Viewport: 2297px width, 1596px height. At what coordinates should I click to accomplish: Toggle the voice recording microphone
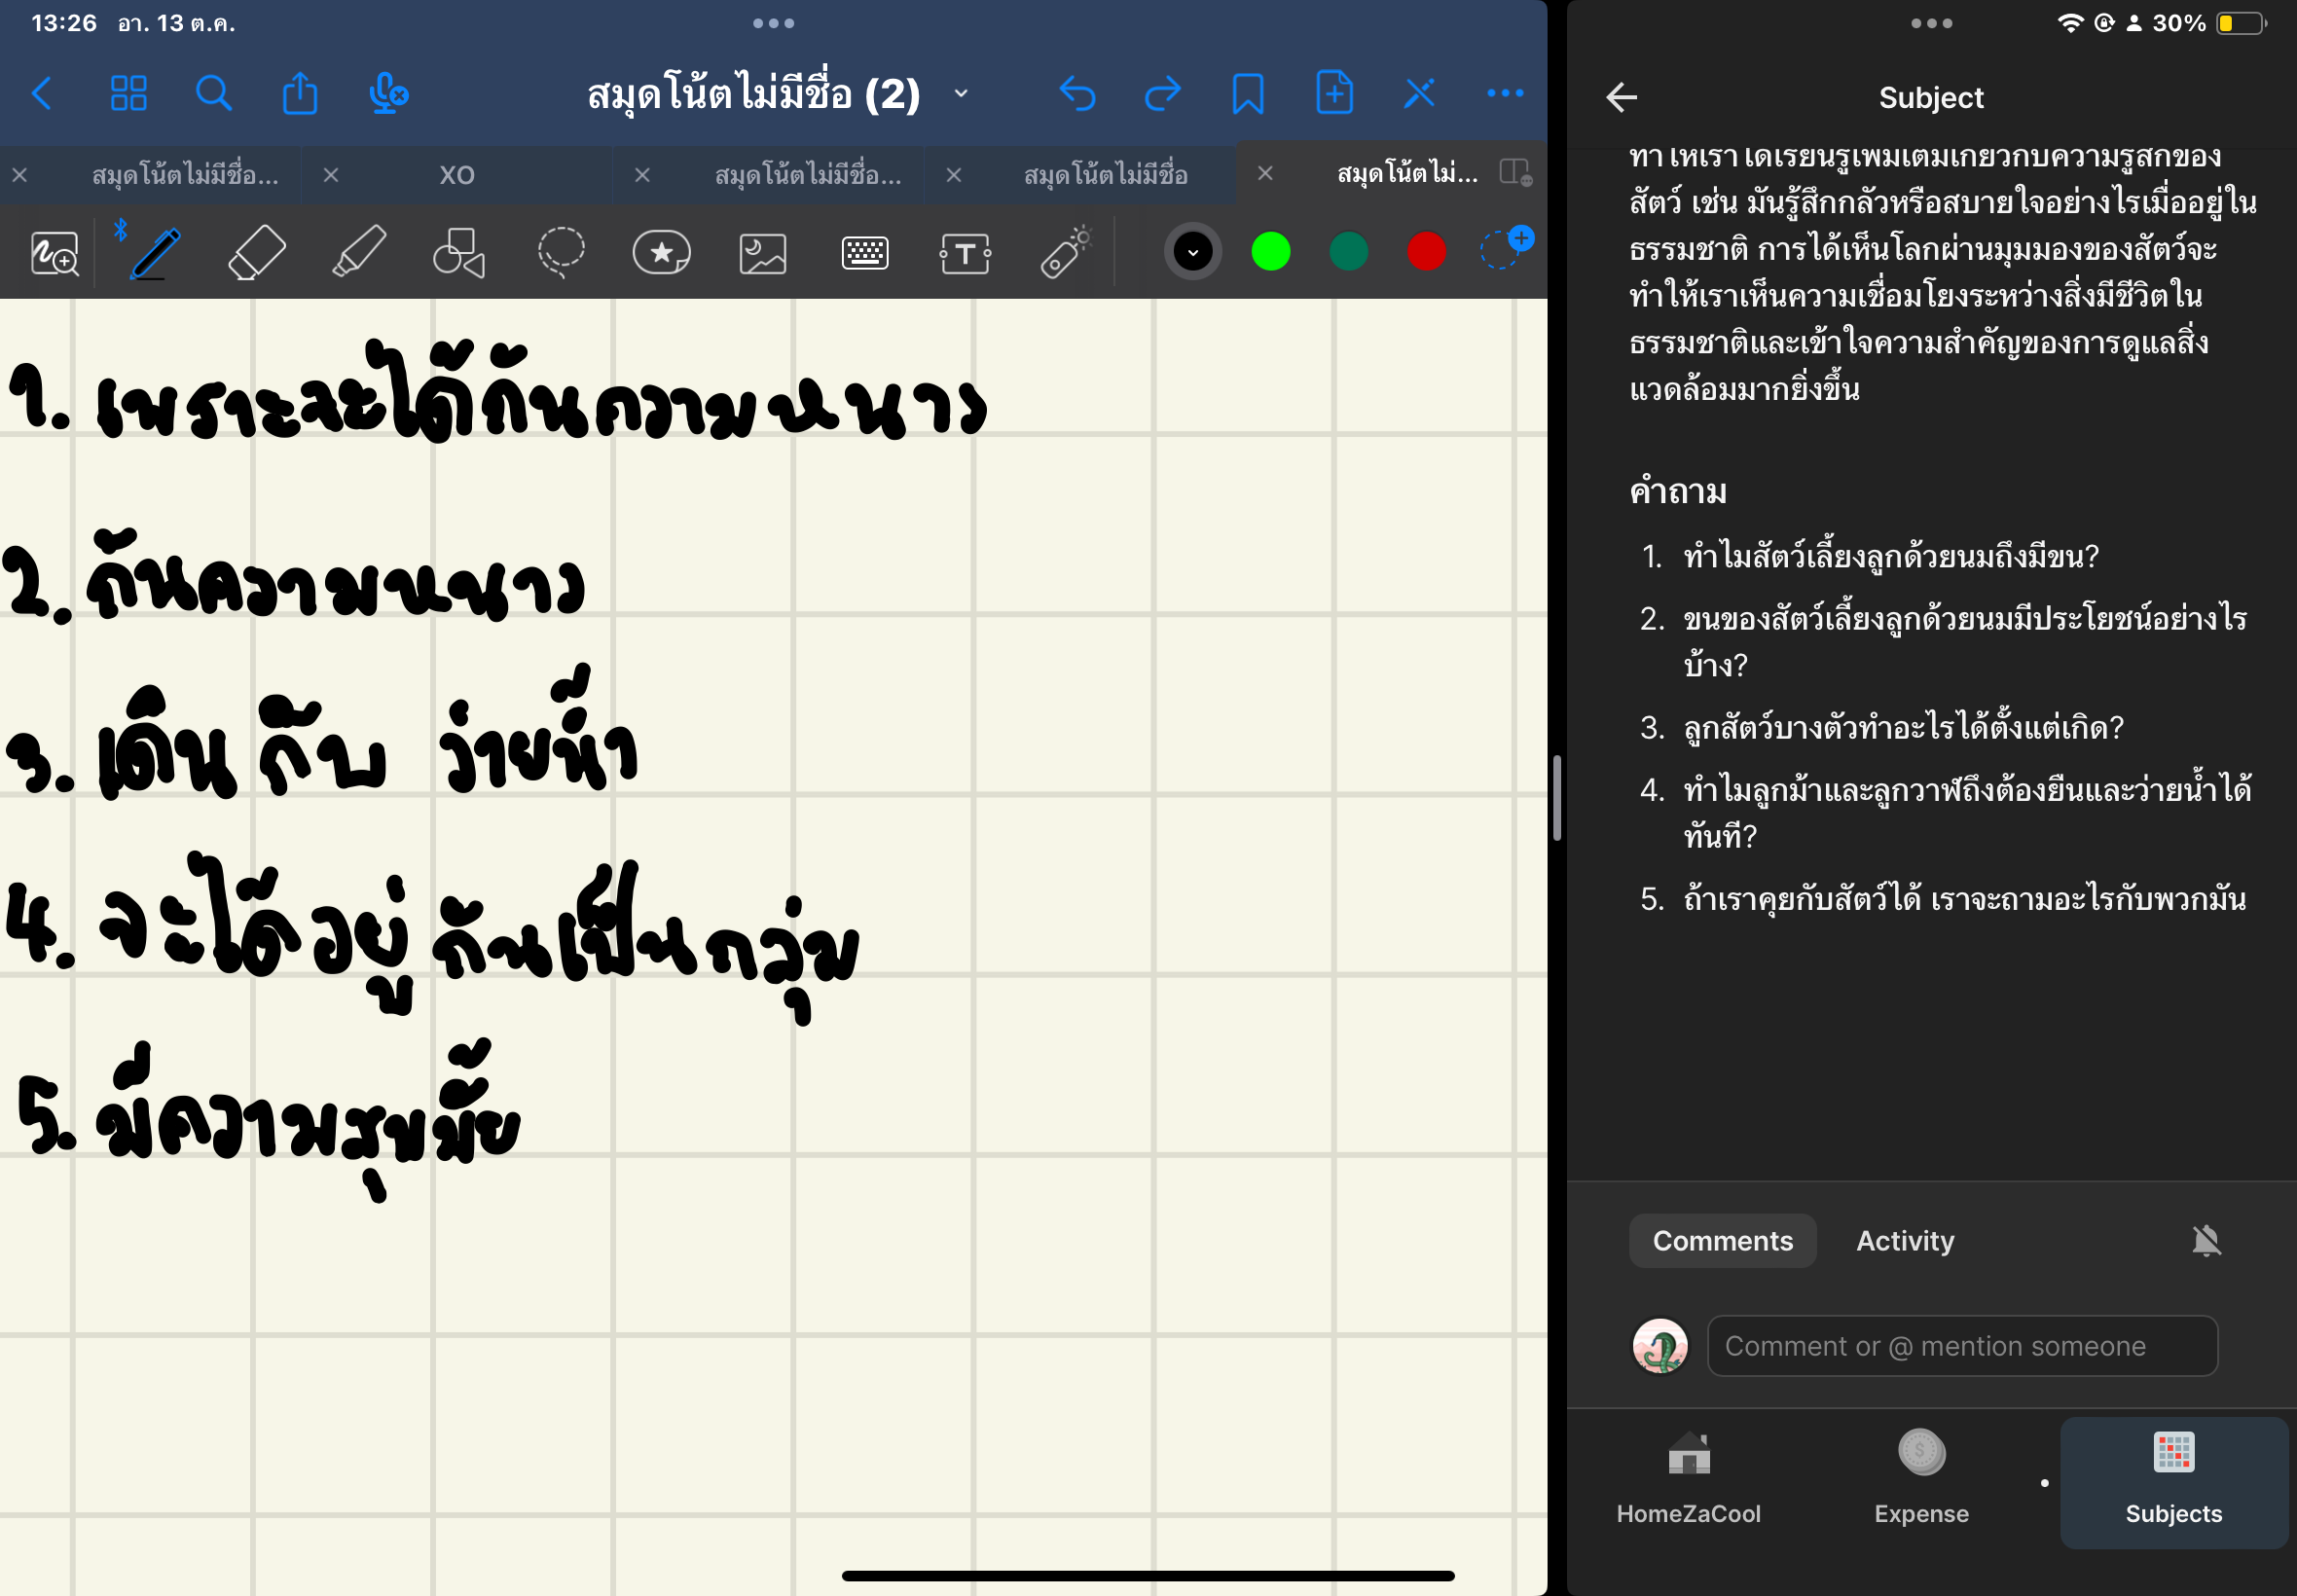click(388, 93)
